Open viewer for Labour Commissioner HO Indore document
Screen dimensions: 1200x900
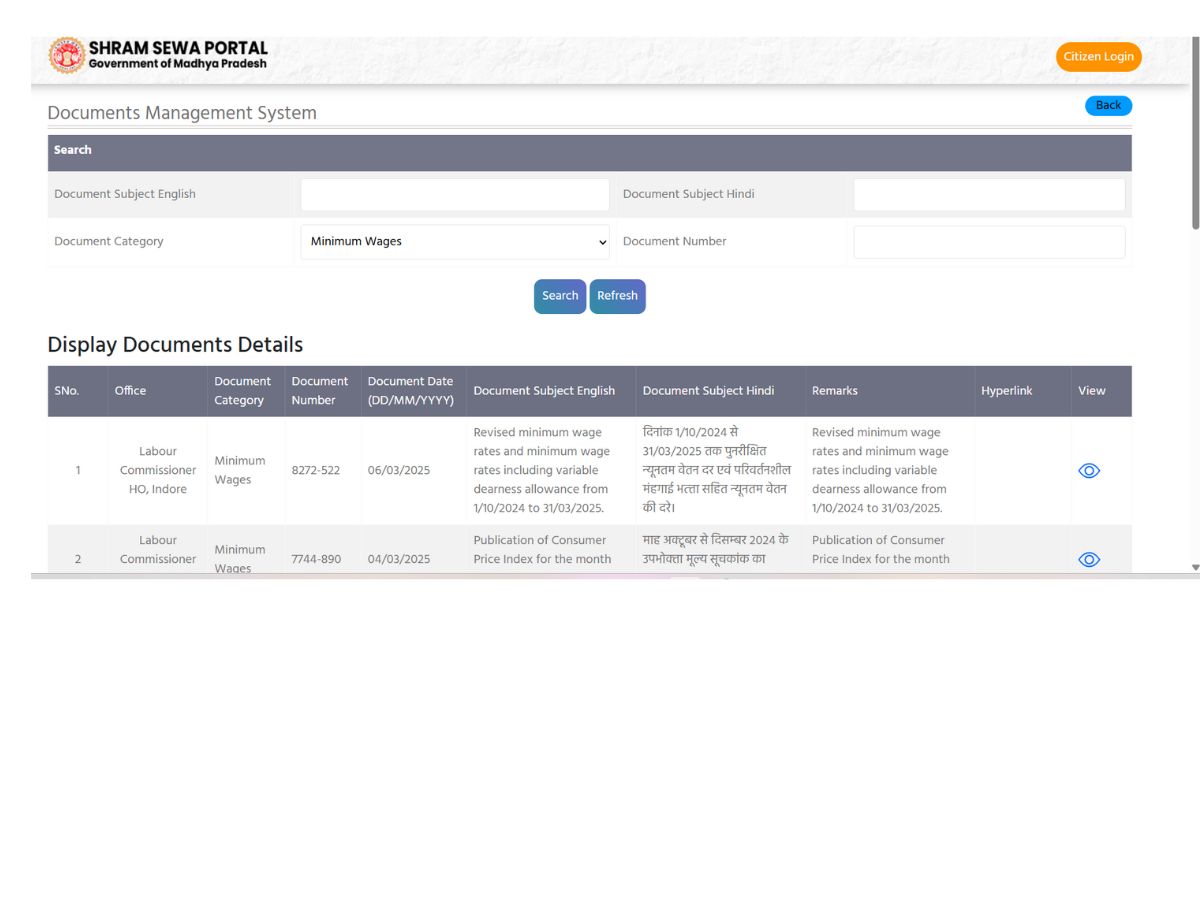(x=1089, y=470)
